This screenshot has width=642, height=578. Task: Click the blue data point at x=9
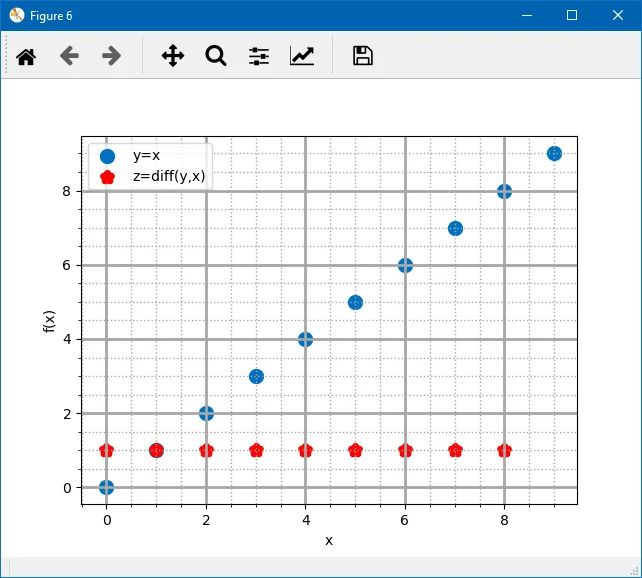pos(554,154)
